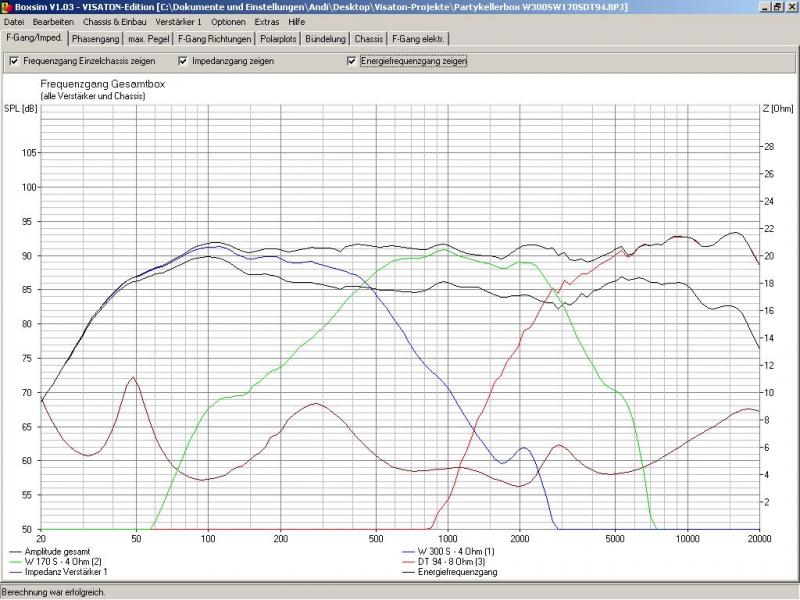Open the Chassis & Einbau menu
Image resolution: width=800 pixels, height=600 pixels.
click(x=114, y=22)
